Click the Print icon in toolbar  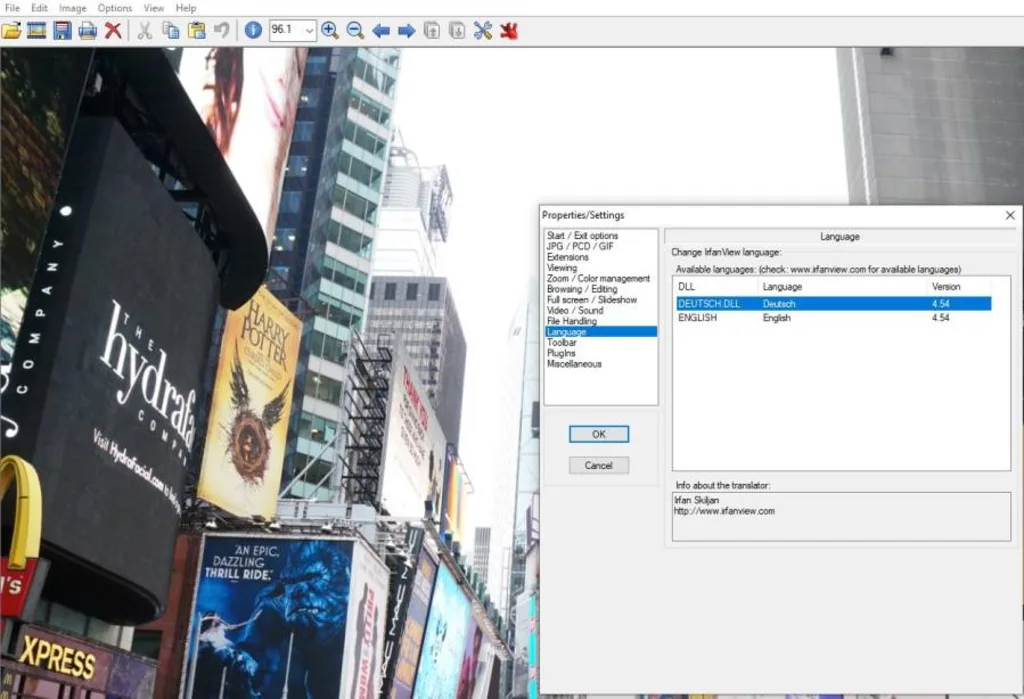(88, 31)
